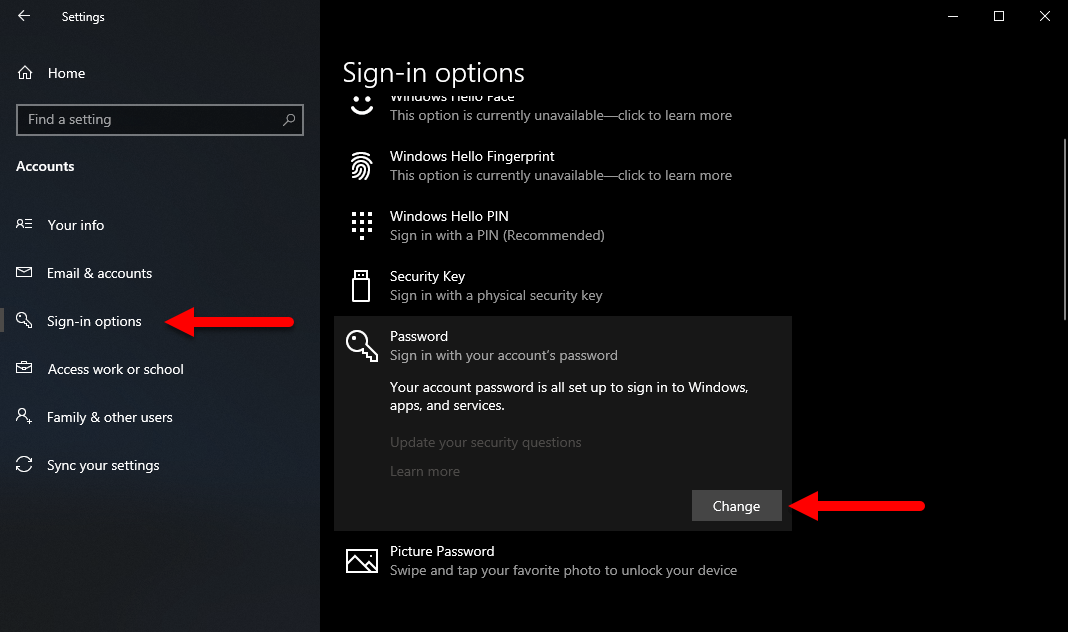Expand the Windows Hello PIN option
Viewport: 1068px width, 632px height.
click(x=563, y=225)
